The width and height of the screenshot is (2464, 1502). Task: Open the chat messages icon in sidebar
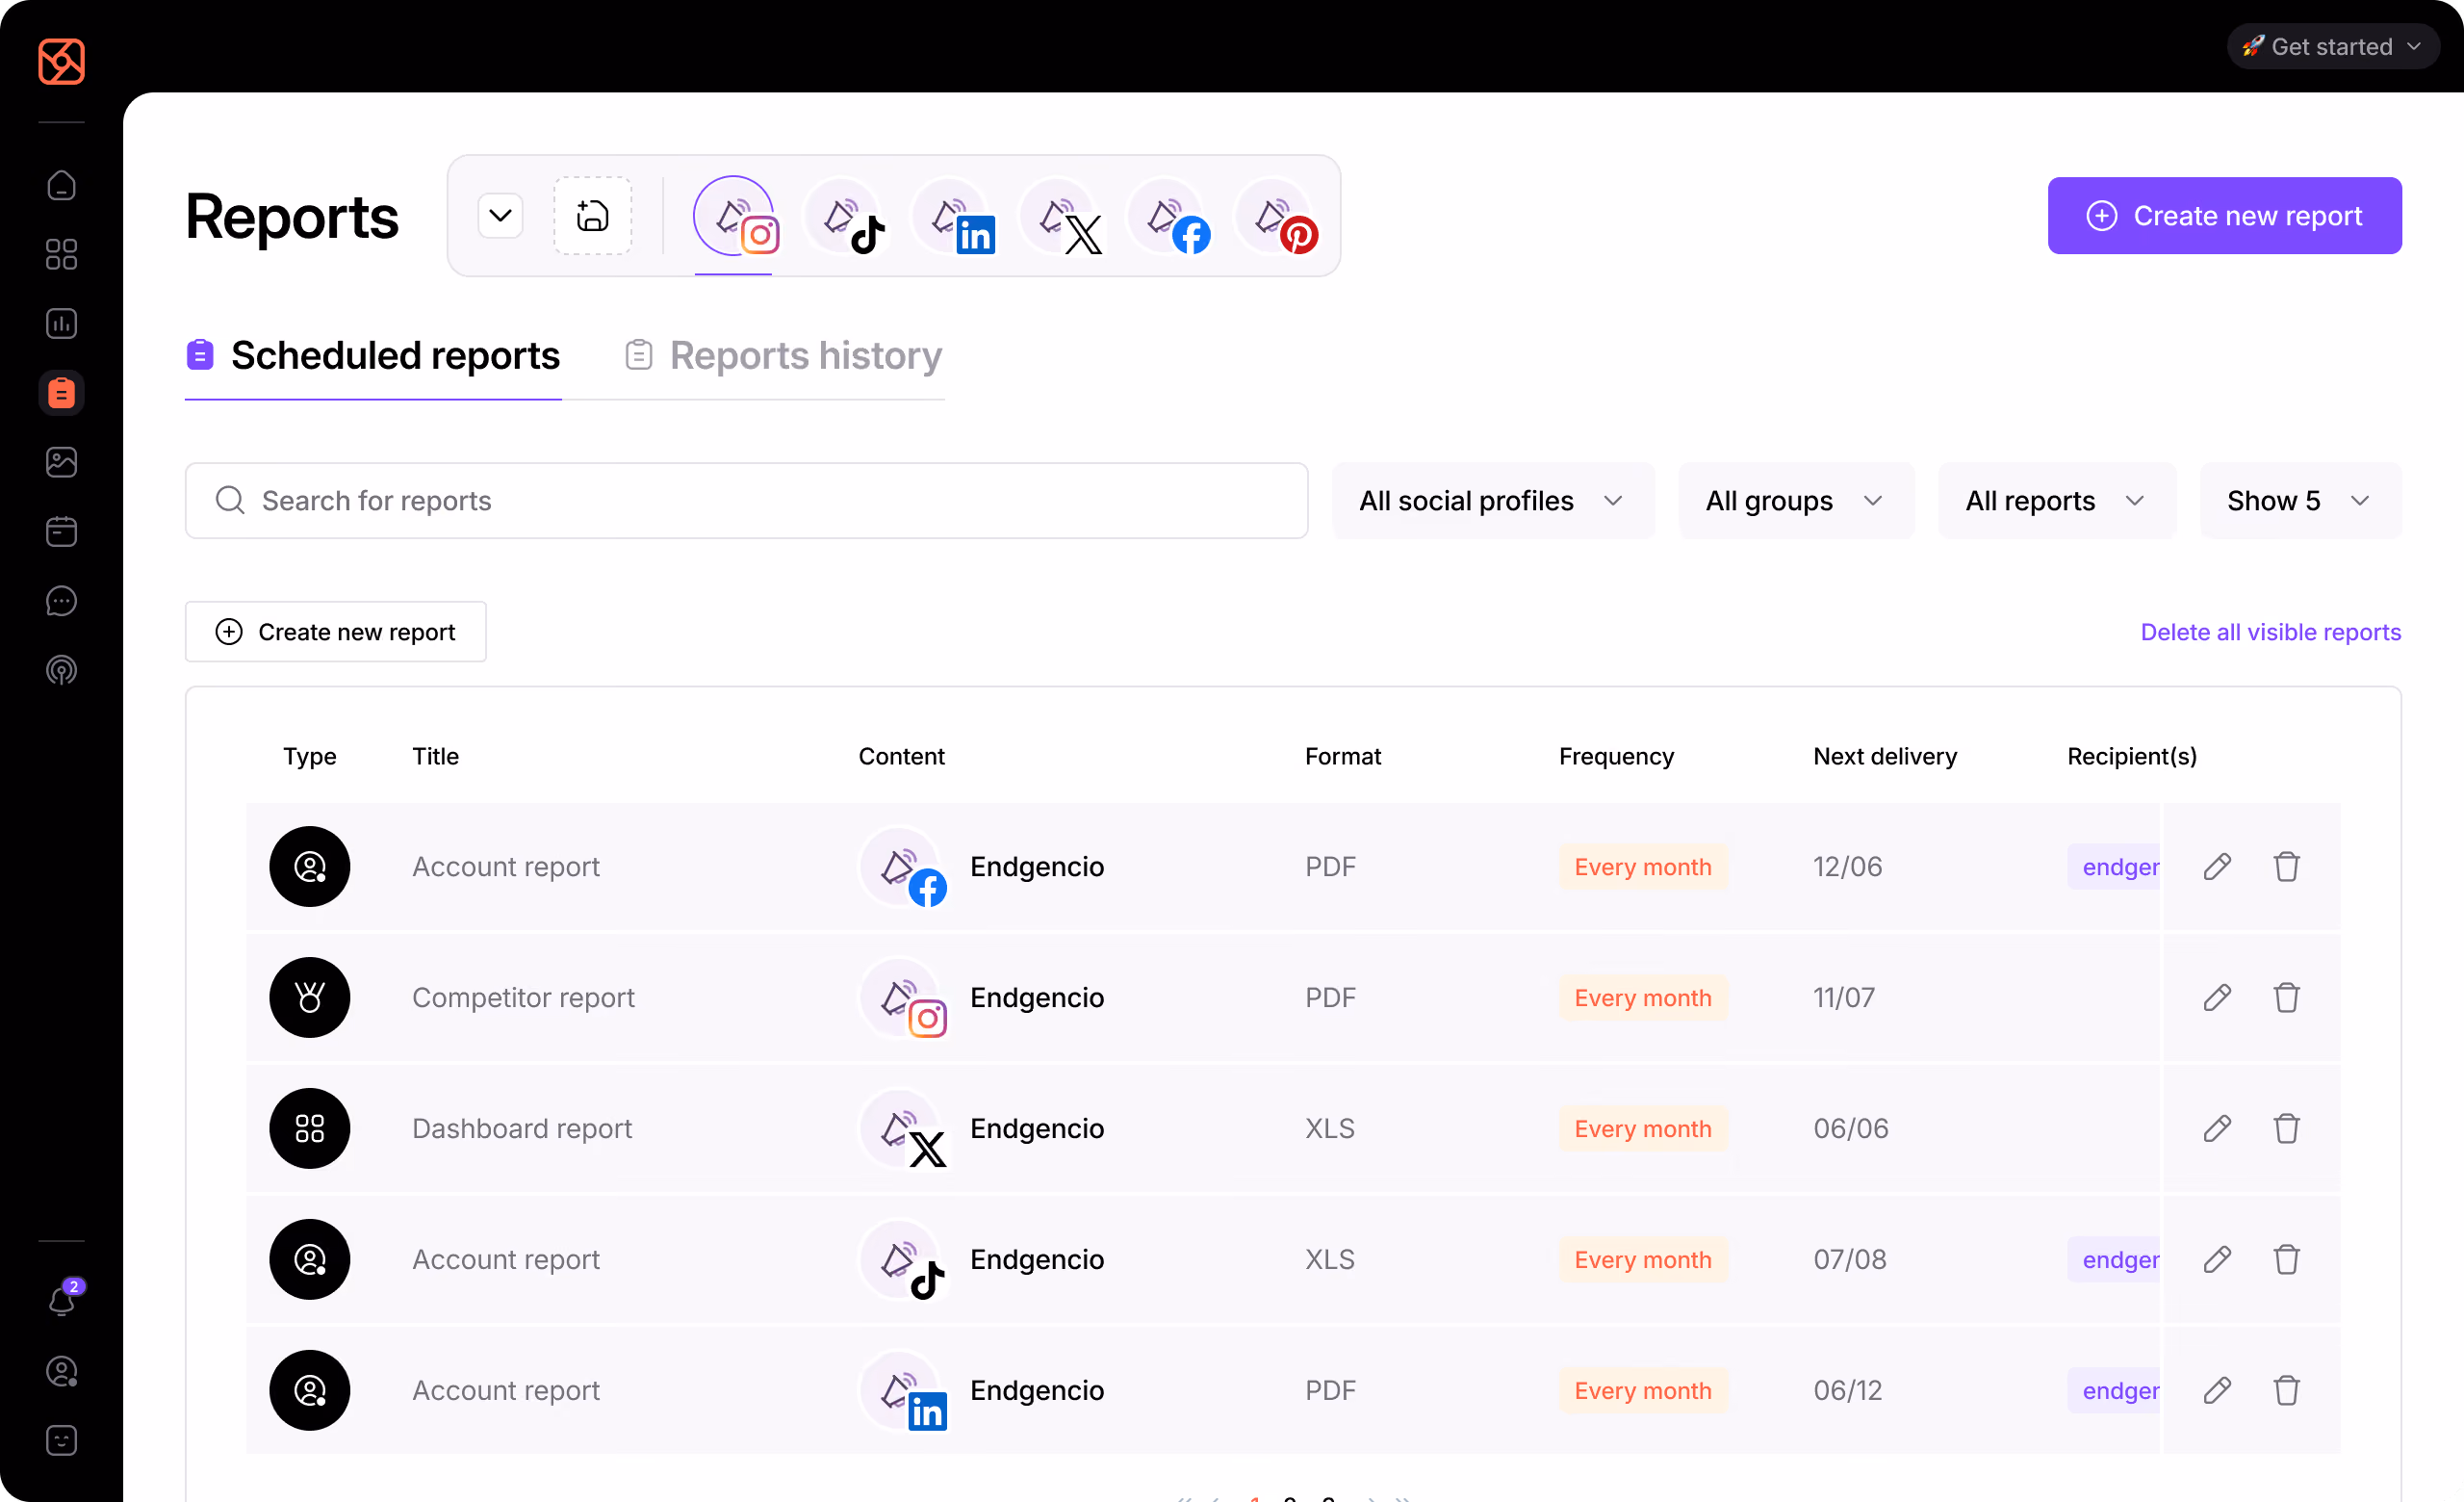(x=61, y=601)
